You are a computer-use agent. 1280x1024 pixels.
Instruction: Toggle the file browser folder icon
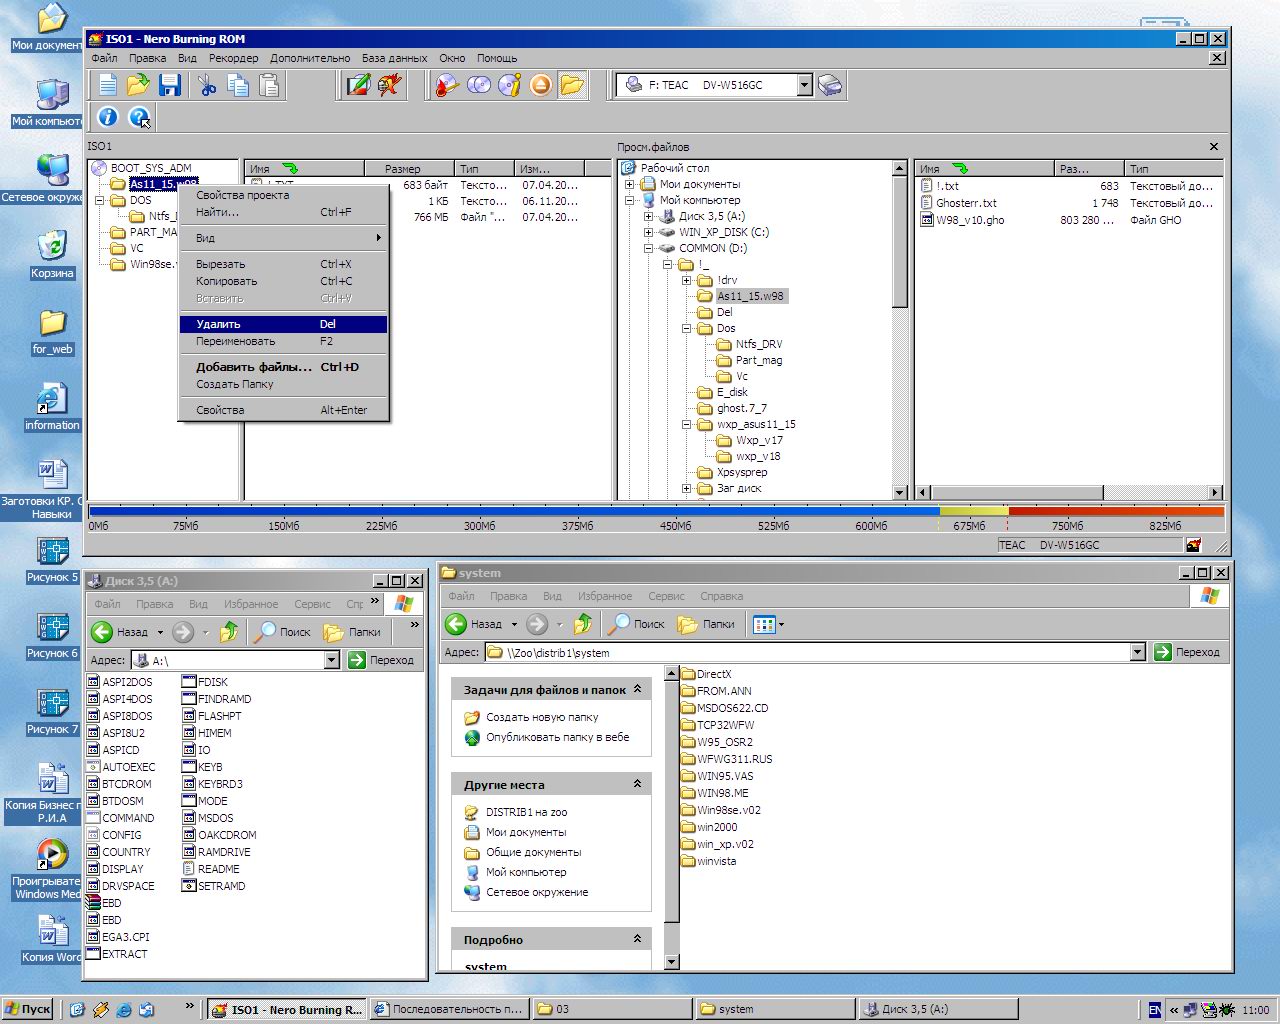[x=572, y=85]
